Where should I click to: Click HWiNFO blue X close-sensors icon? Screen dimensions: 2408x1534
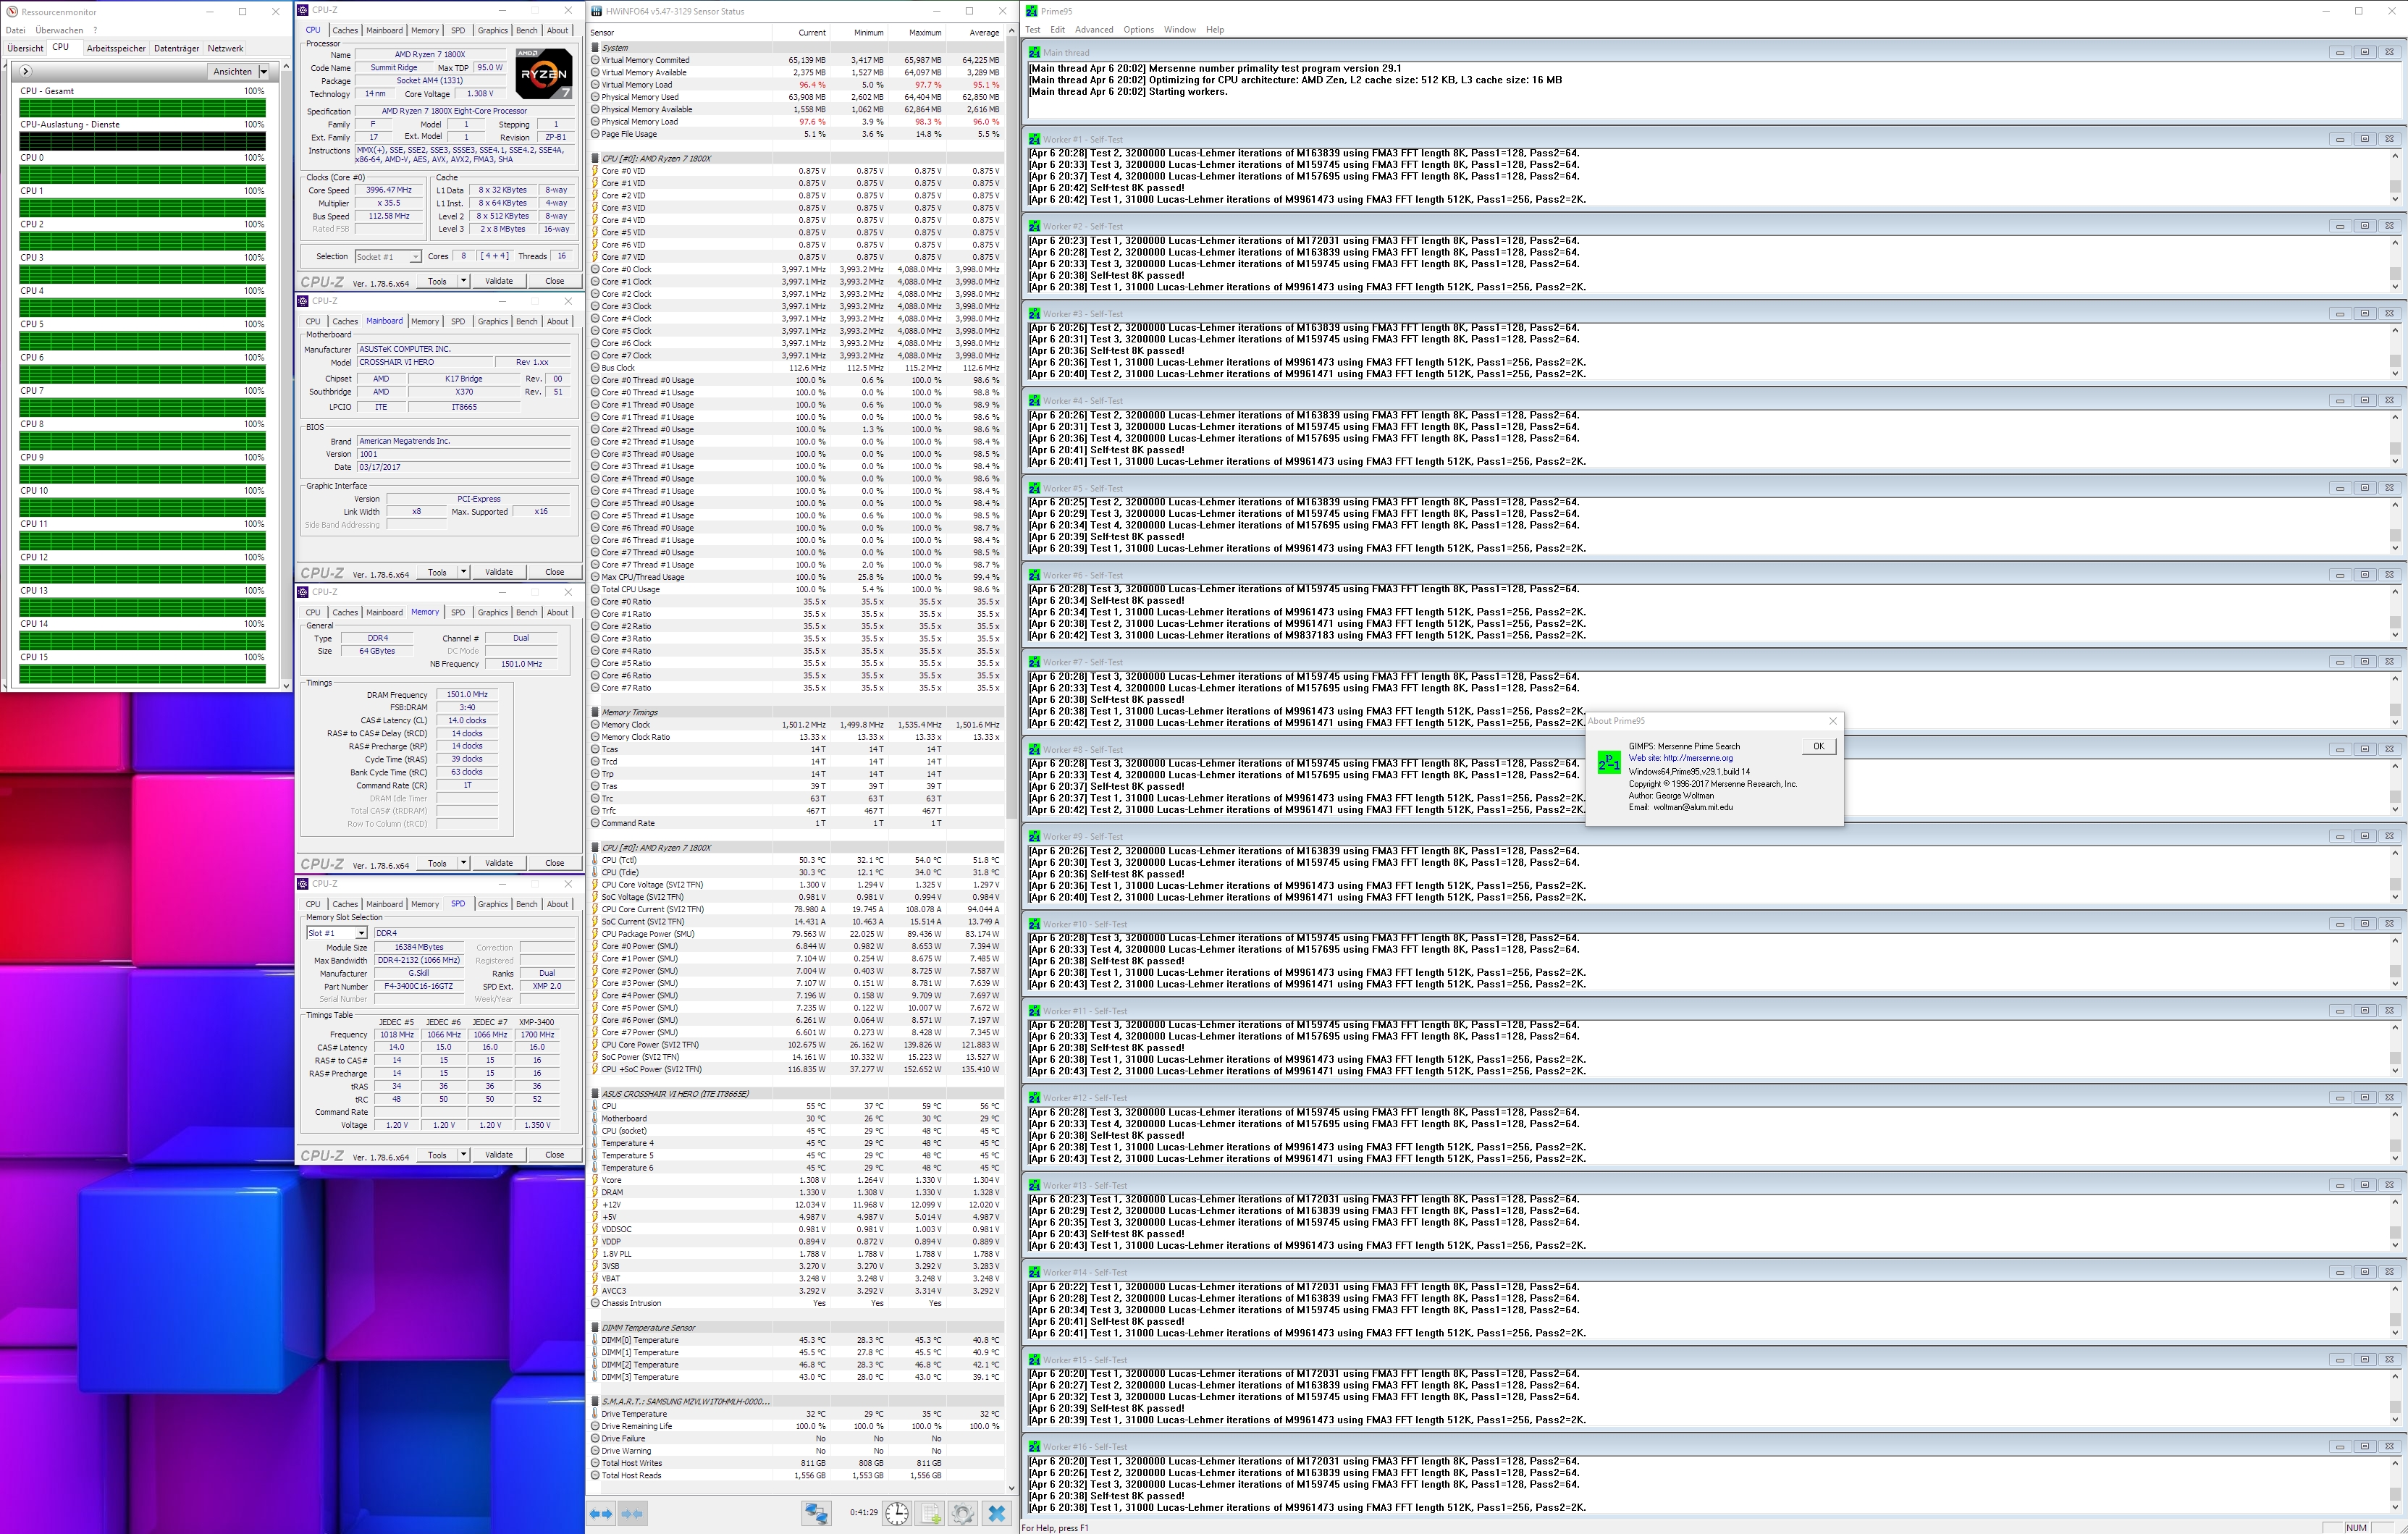click(996, 1513)
